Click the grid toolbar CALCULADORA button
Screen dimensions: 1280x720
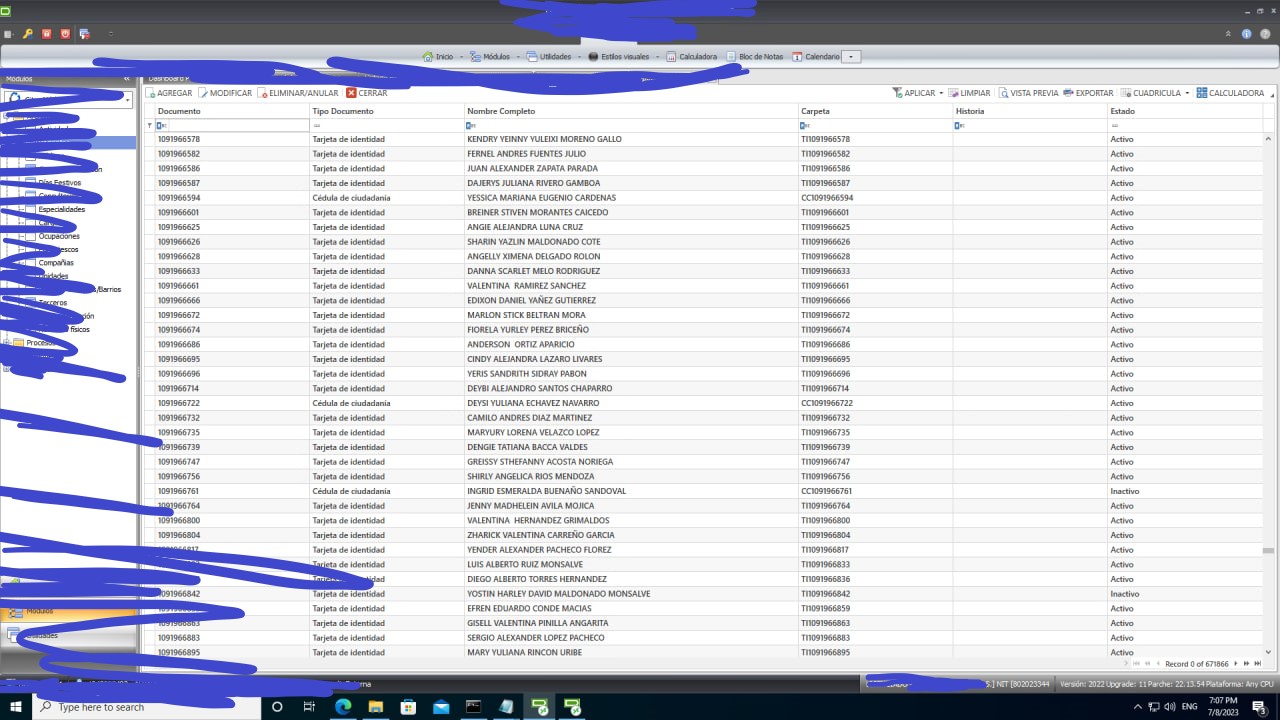click(x=1230, y=93)
